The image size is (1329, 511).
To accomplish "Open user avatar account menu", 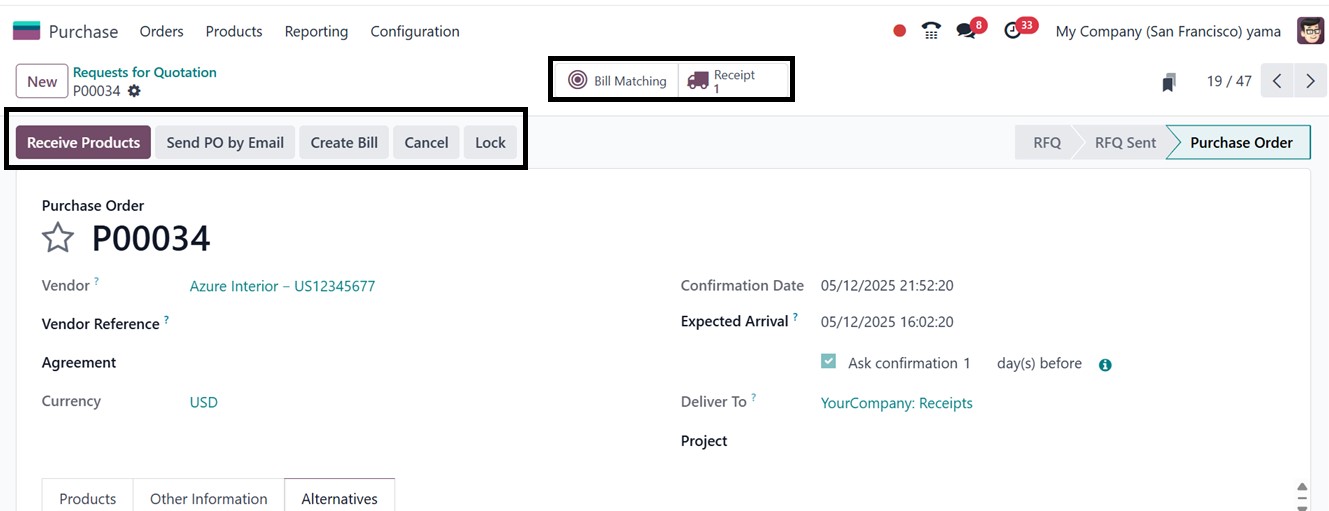I will tap(1310, 31).
